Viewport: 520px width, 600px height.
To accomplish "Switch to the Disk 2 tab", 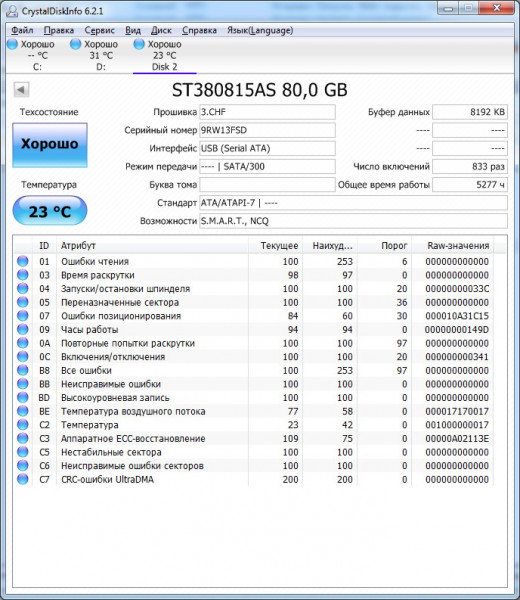I will click(x=165, y=55).
